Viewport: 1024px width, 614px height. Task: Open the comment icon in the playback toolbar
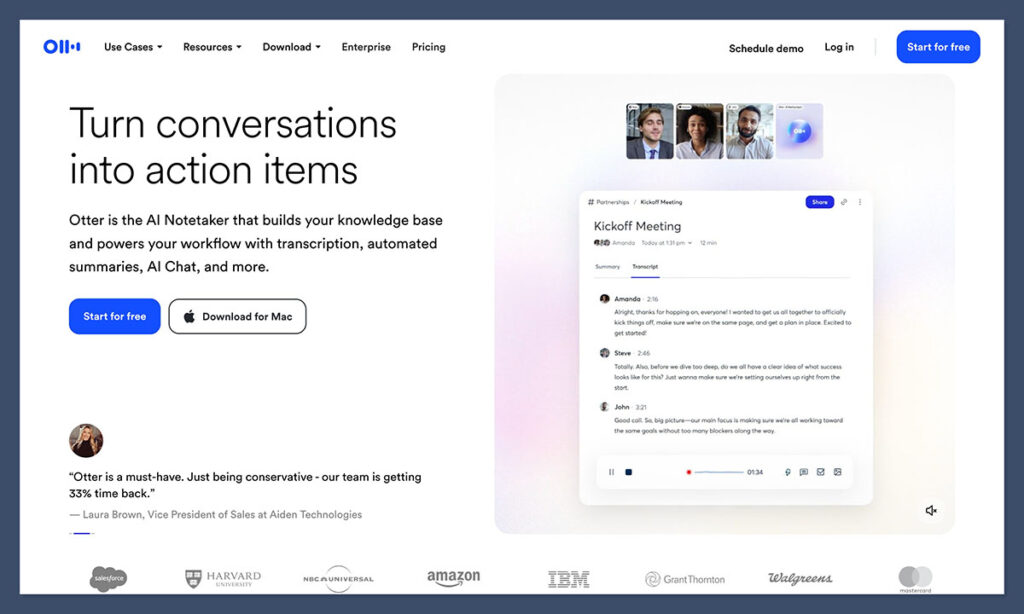[803, 470]
